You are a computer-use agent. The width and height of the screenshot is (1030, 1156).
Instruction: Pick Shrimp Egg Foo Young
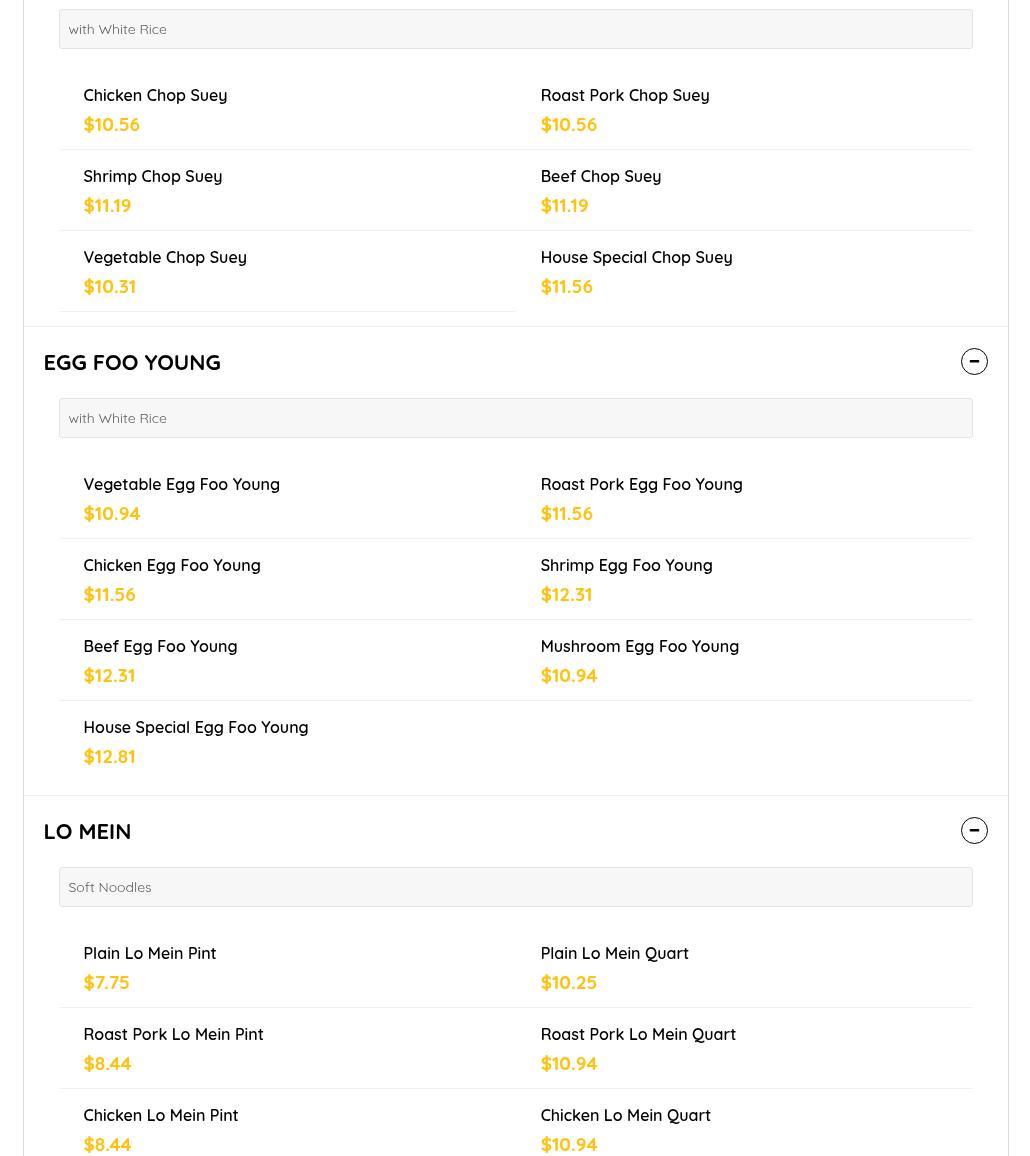[626, 566]
